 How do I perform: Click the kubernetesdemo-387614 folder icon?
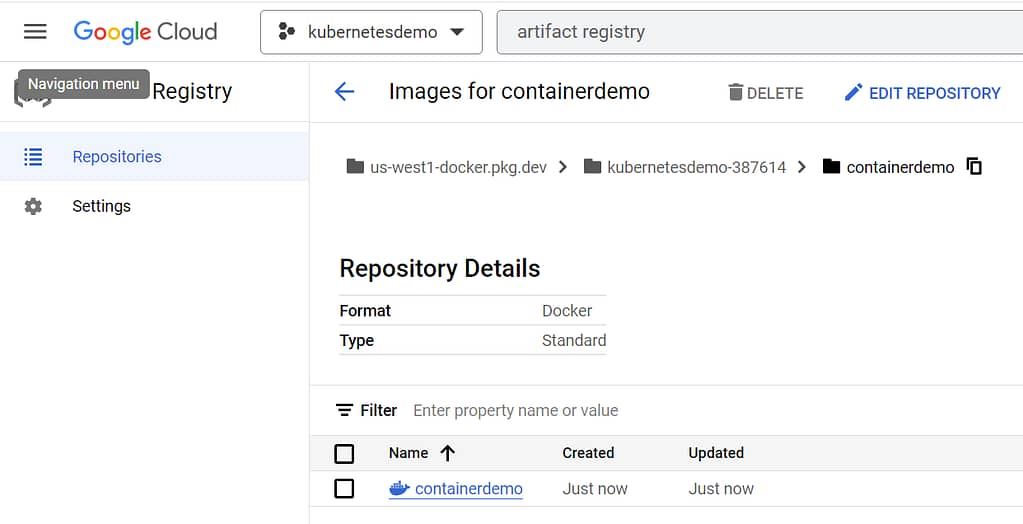click(x=592, y=166)
